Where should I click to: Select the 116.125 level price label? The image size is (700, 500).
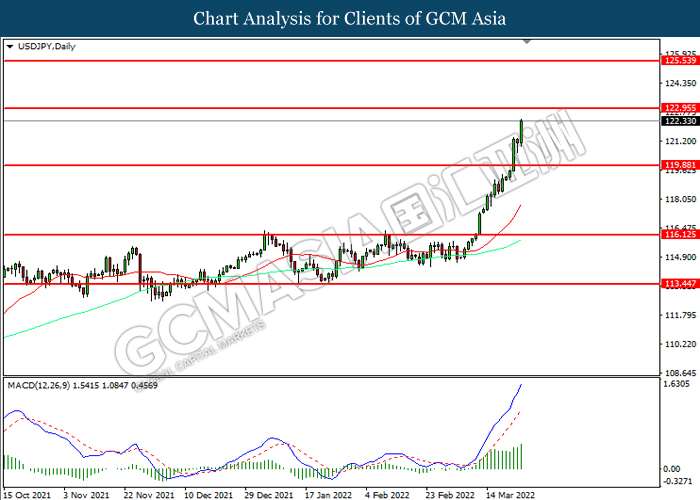[x=680, y=234]
